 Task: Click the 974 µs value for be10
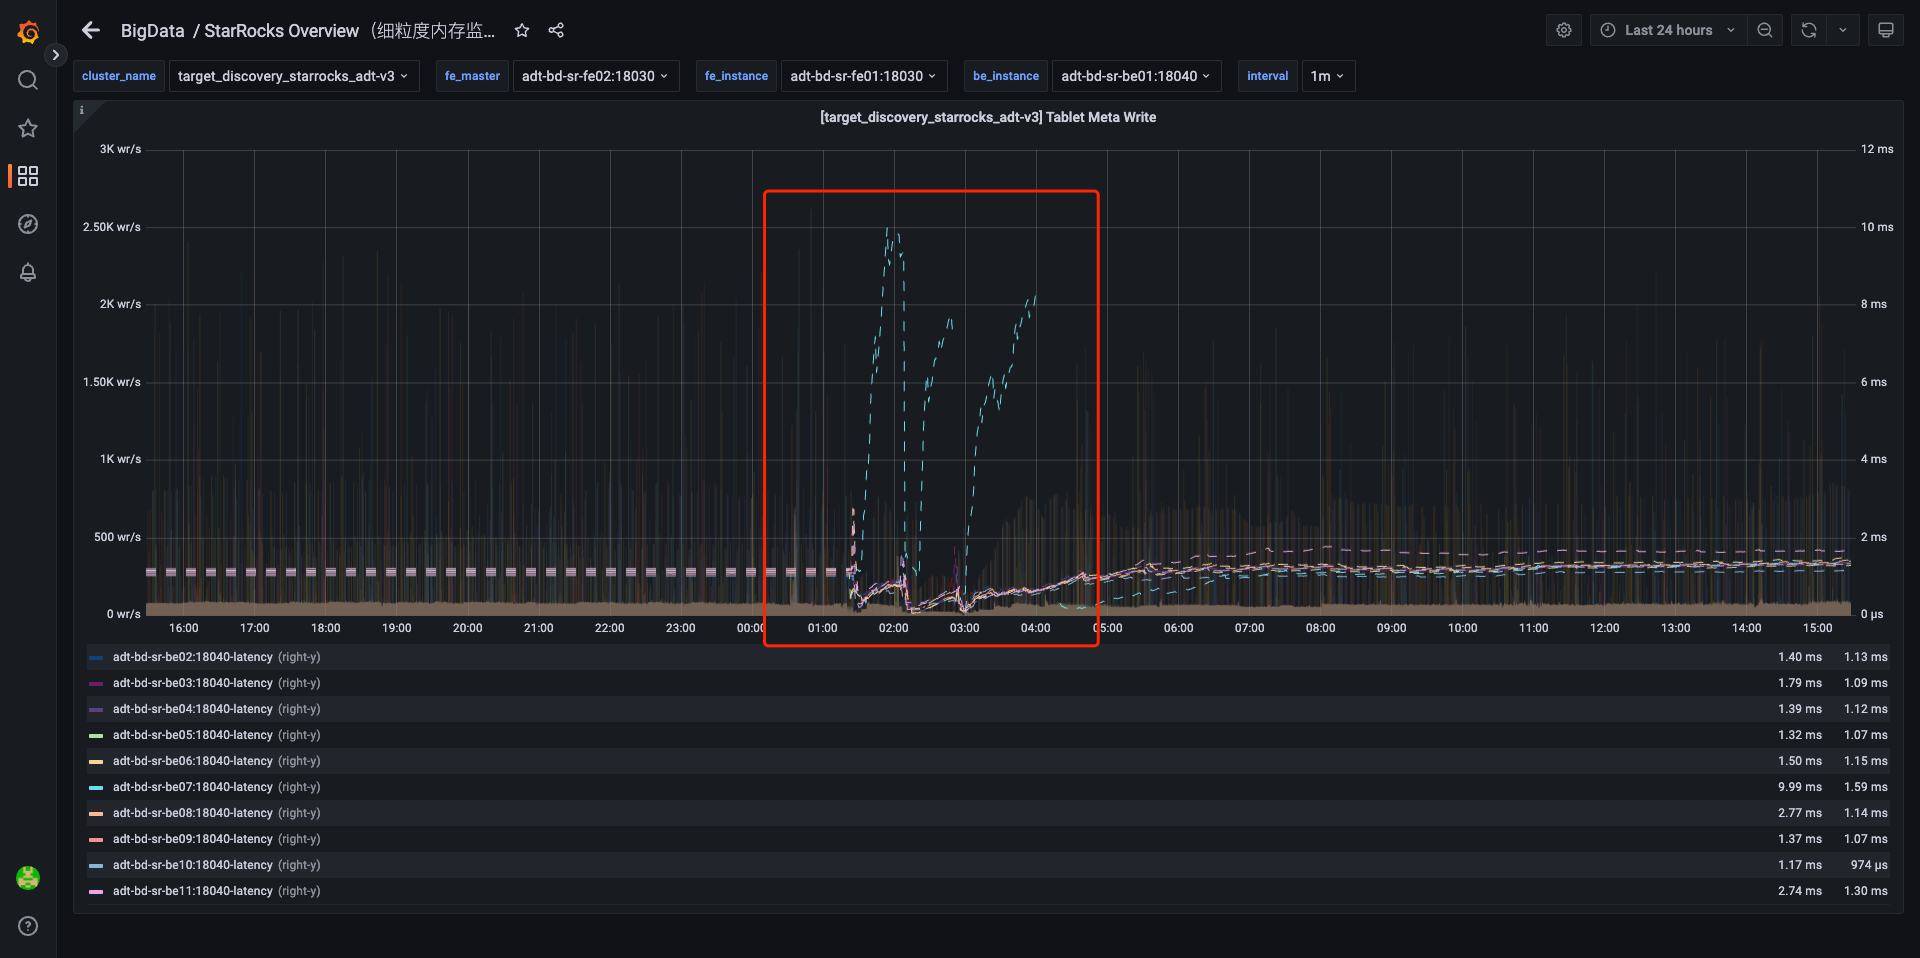1869,865
